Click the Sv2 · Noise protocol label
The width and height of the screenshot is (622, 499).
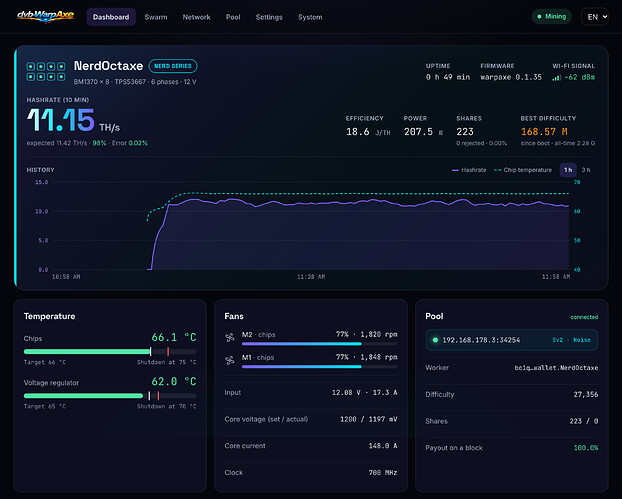pyautogui.click(x=571, y=340)
